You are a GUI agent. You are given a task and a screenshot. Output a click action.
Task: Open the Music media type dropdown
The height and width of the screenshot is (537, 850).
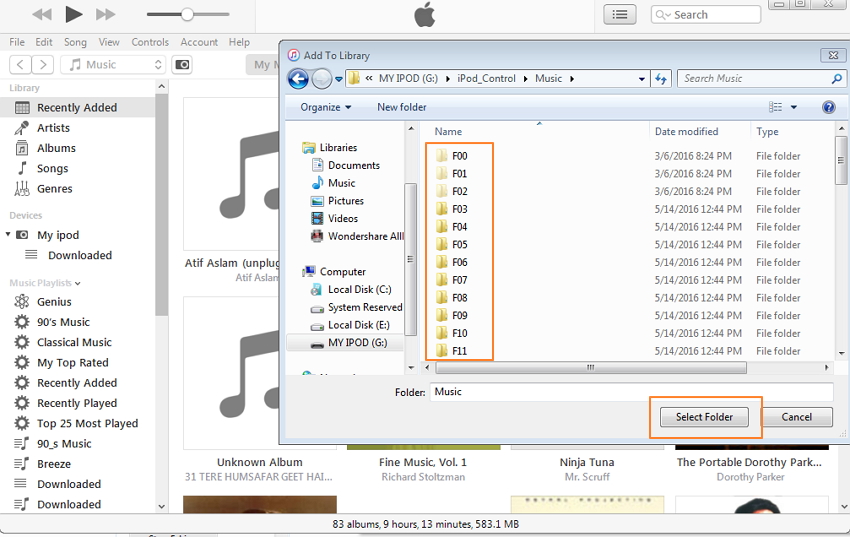click(113, 64)
